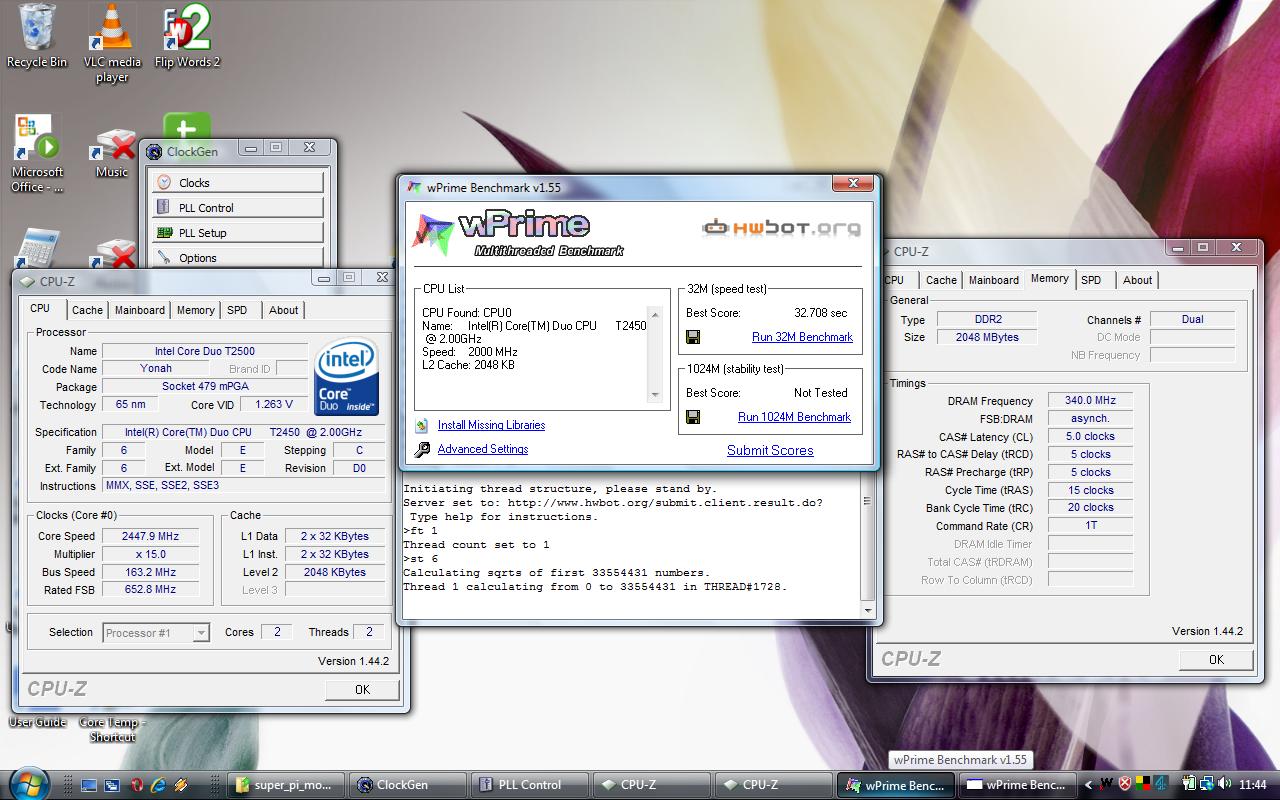Screen dimensions: 1280x800
Task: Click 'Thread count set to 1' console line
Action: pyautogui.click(x=476, y=545)
